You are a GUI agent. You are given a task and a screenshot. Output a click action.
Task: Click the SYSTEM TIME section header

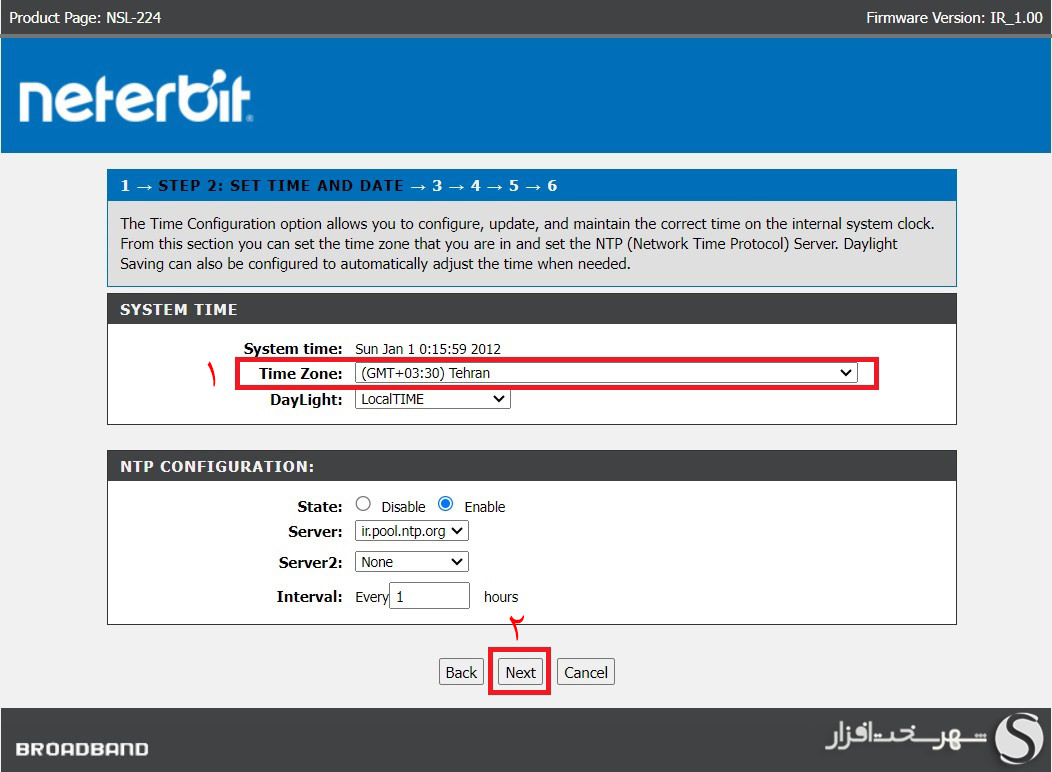(x=178, y=310)
